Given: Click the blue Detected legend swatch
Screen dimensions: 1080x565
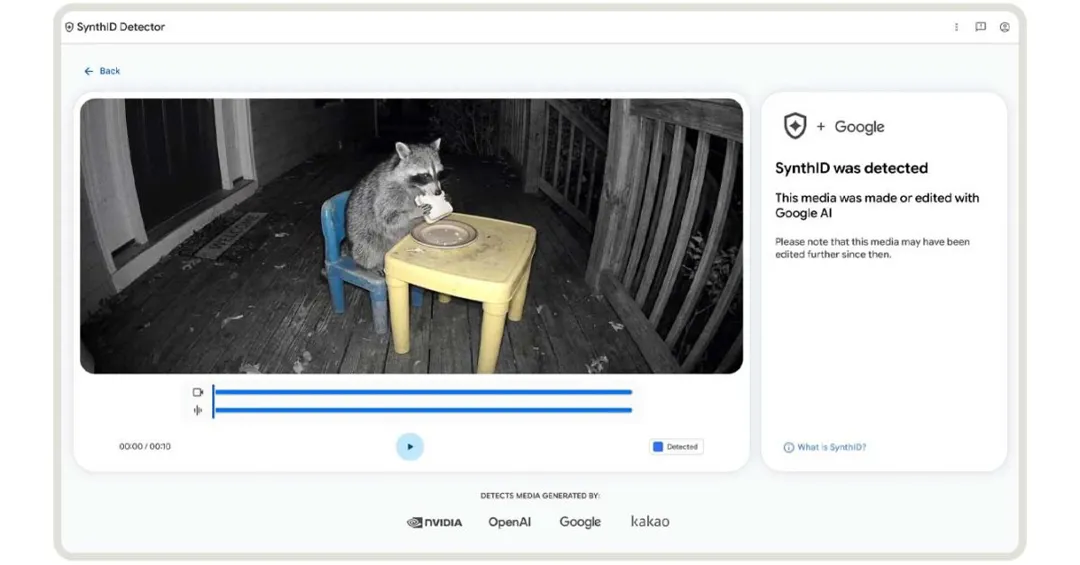Looking at the screenshot, I should click(658, 446).
